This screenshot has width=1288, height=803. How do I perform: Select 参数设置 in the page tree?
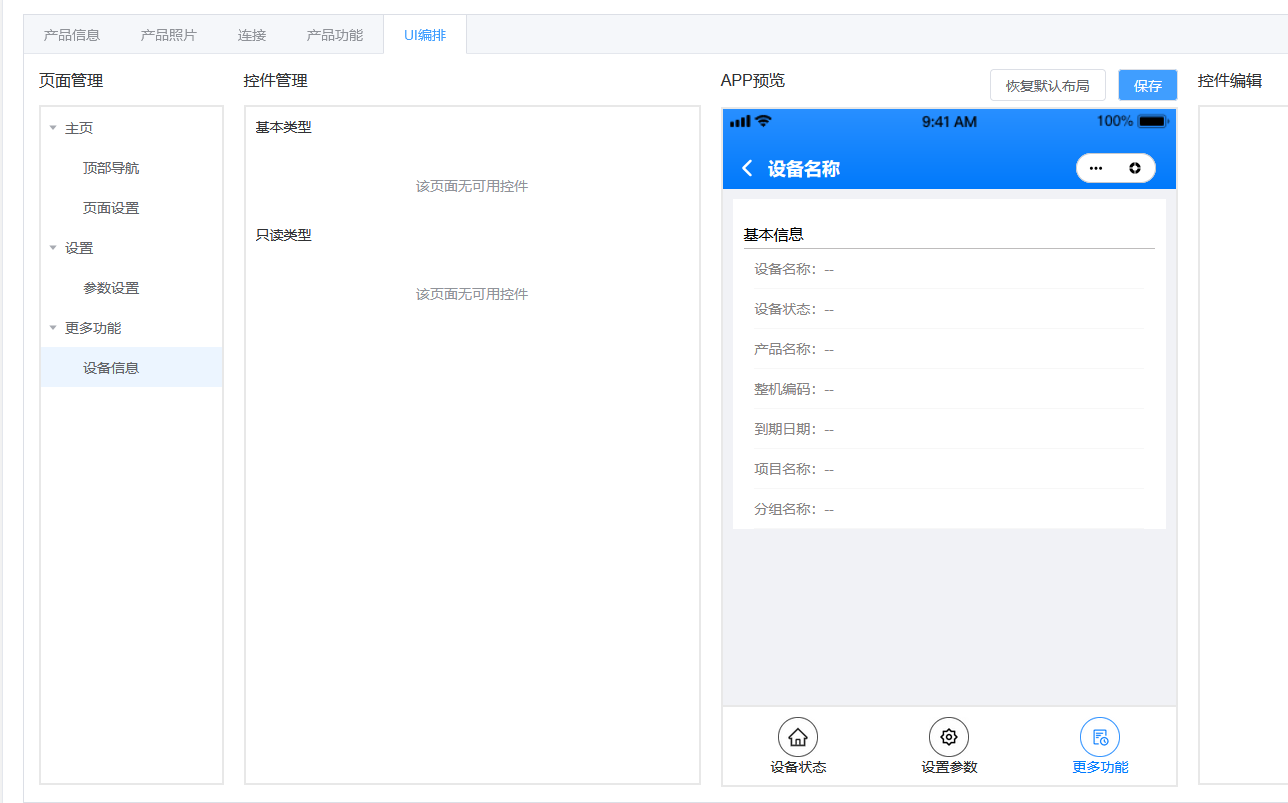[x=131, y=288]
